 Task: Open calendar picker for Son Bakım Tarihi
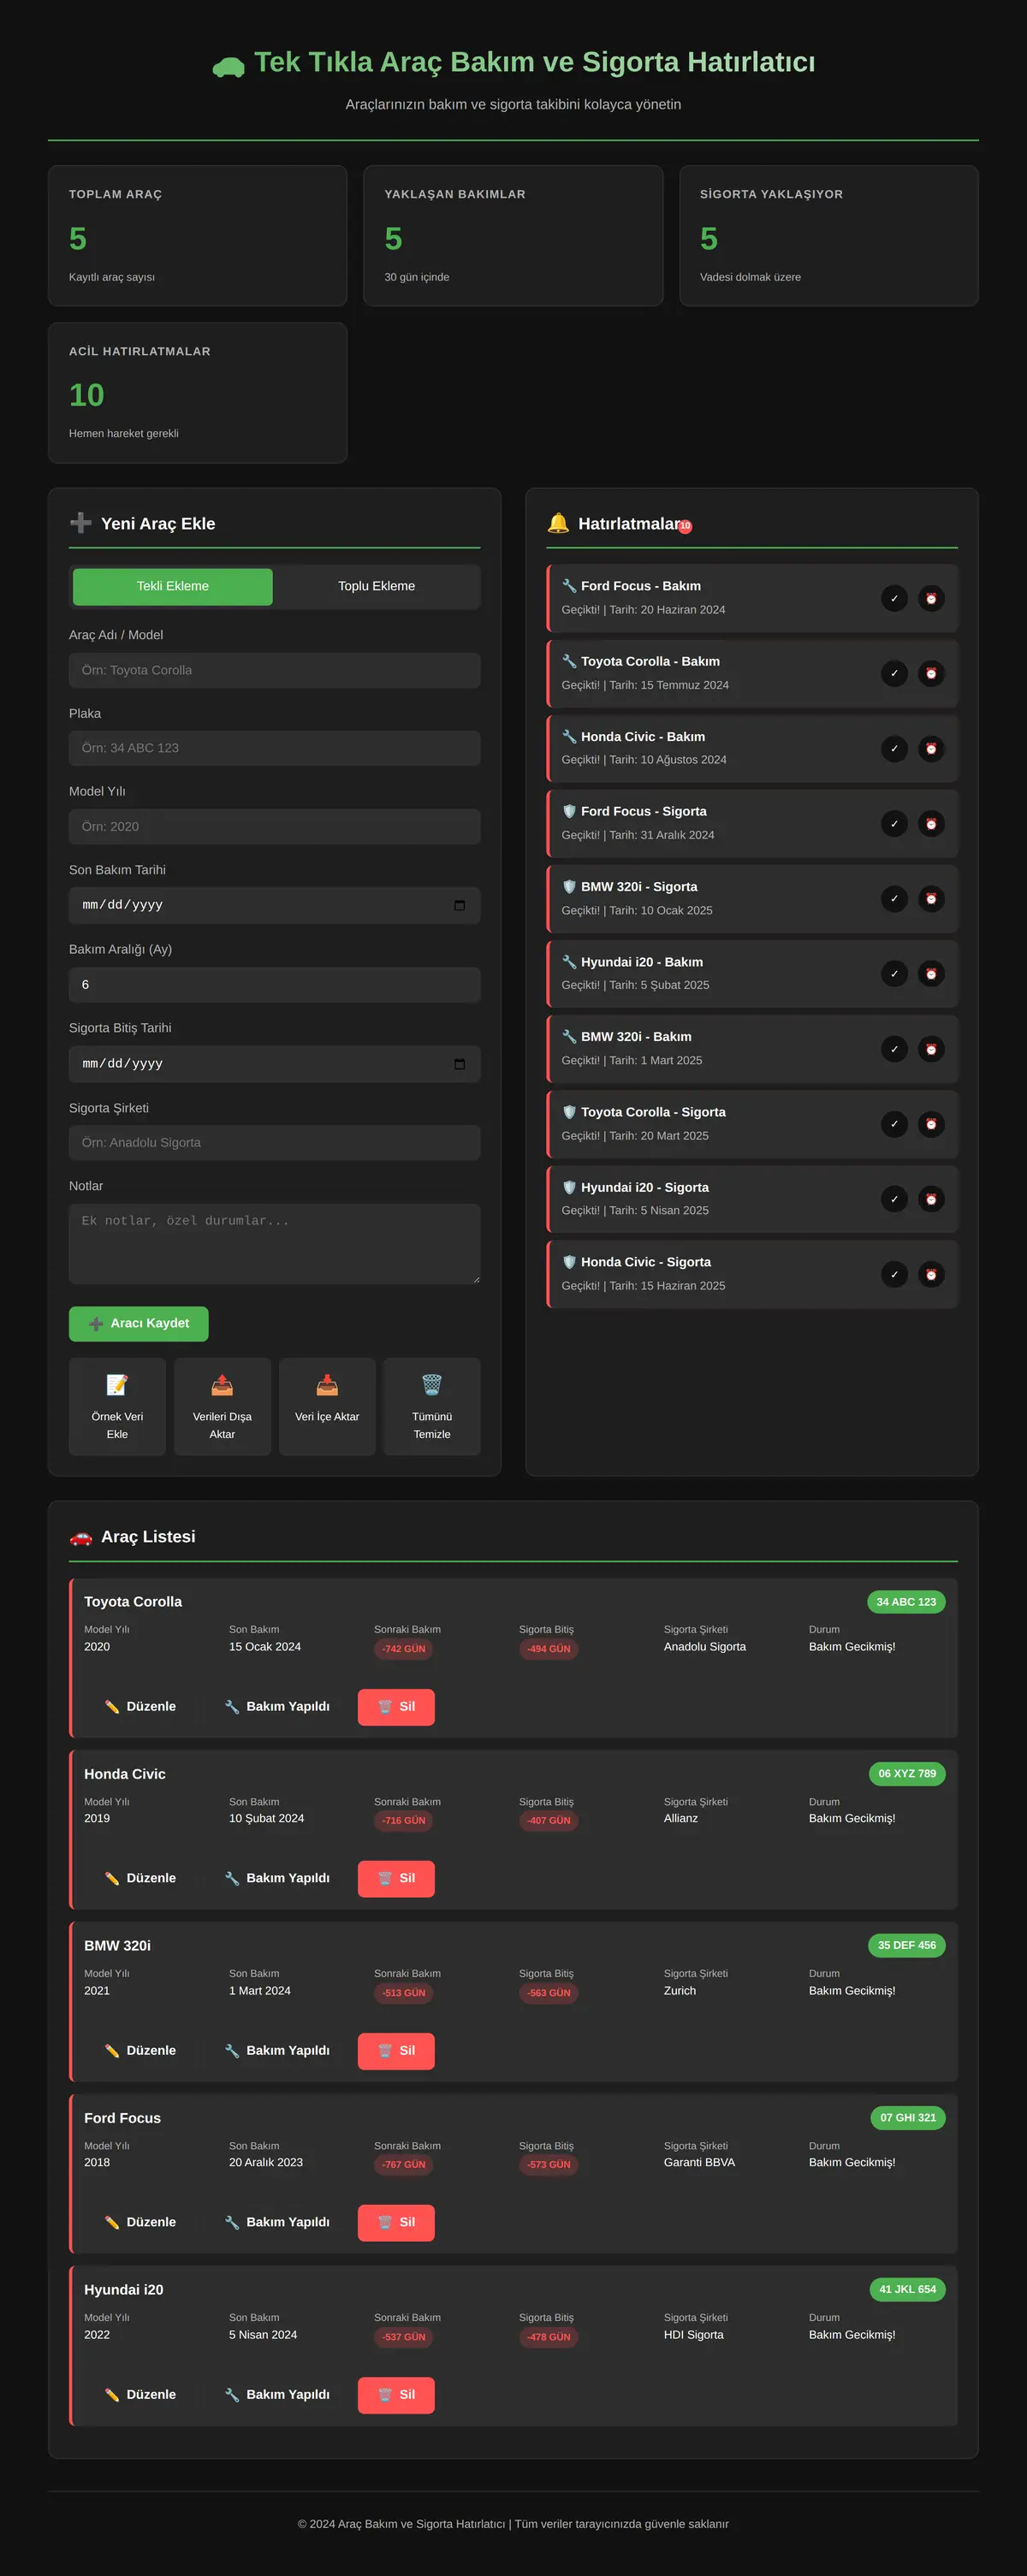click(459, 905)
